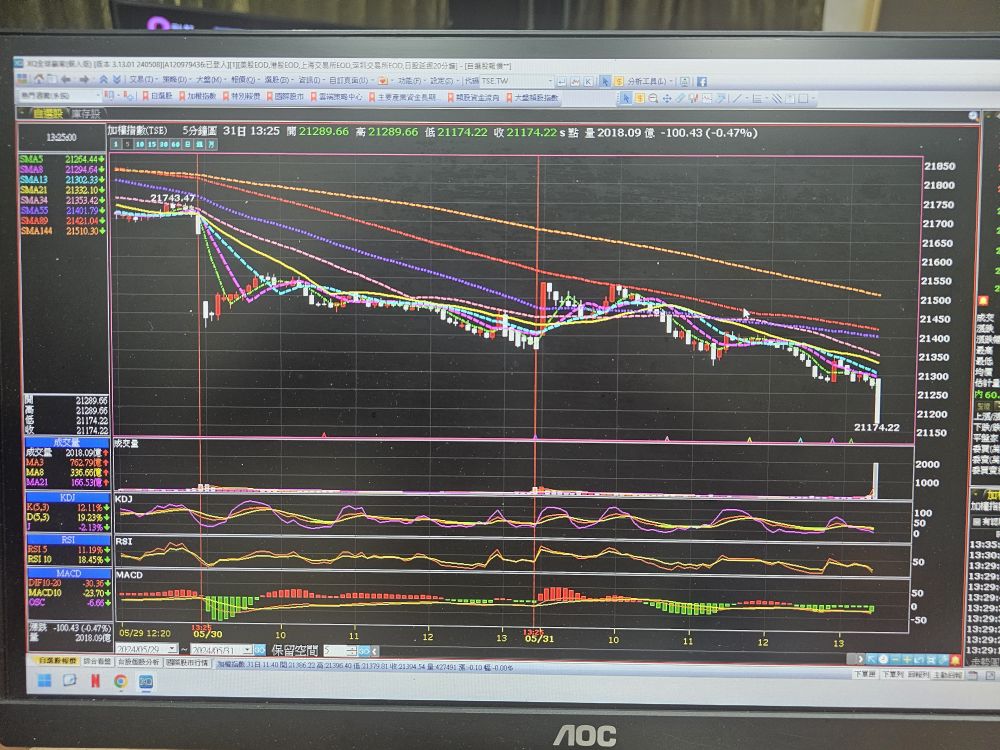Select the trend line drawing tool
This screenshot has height=750, width=1000.
737,98
